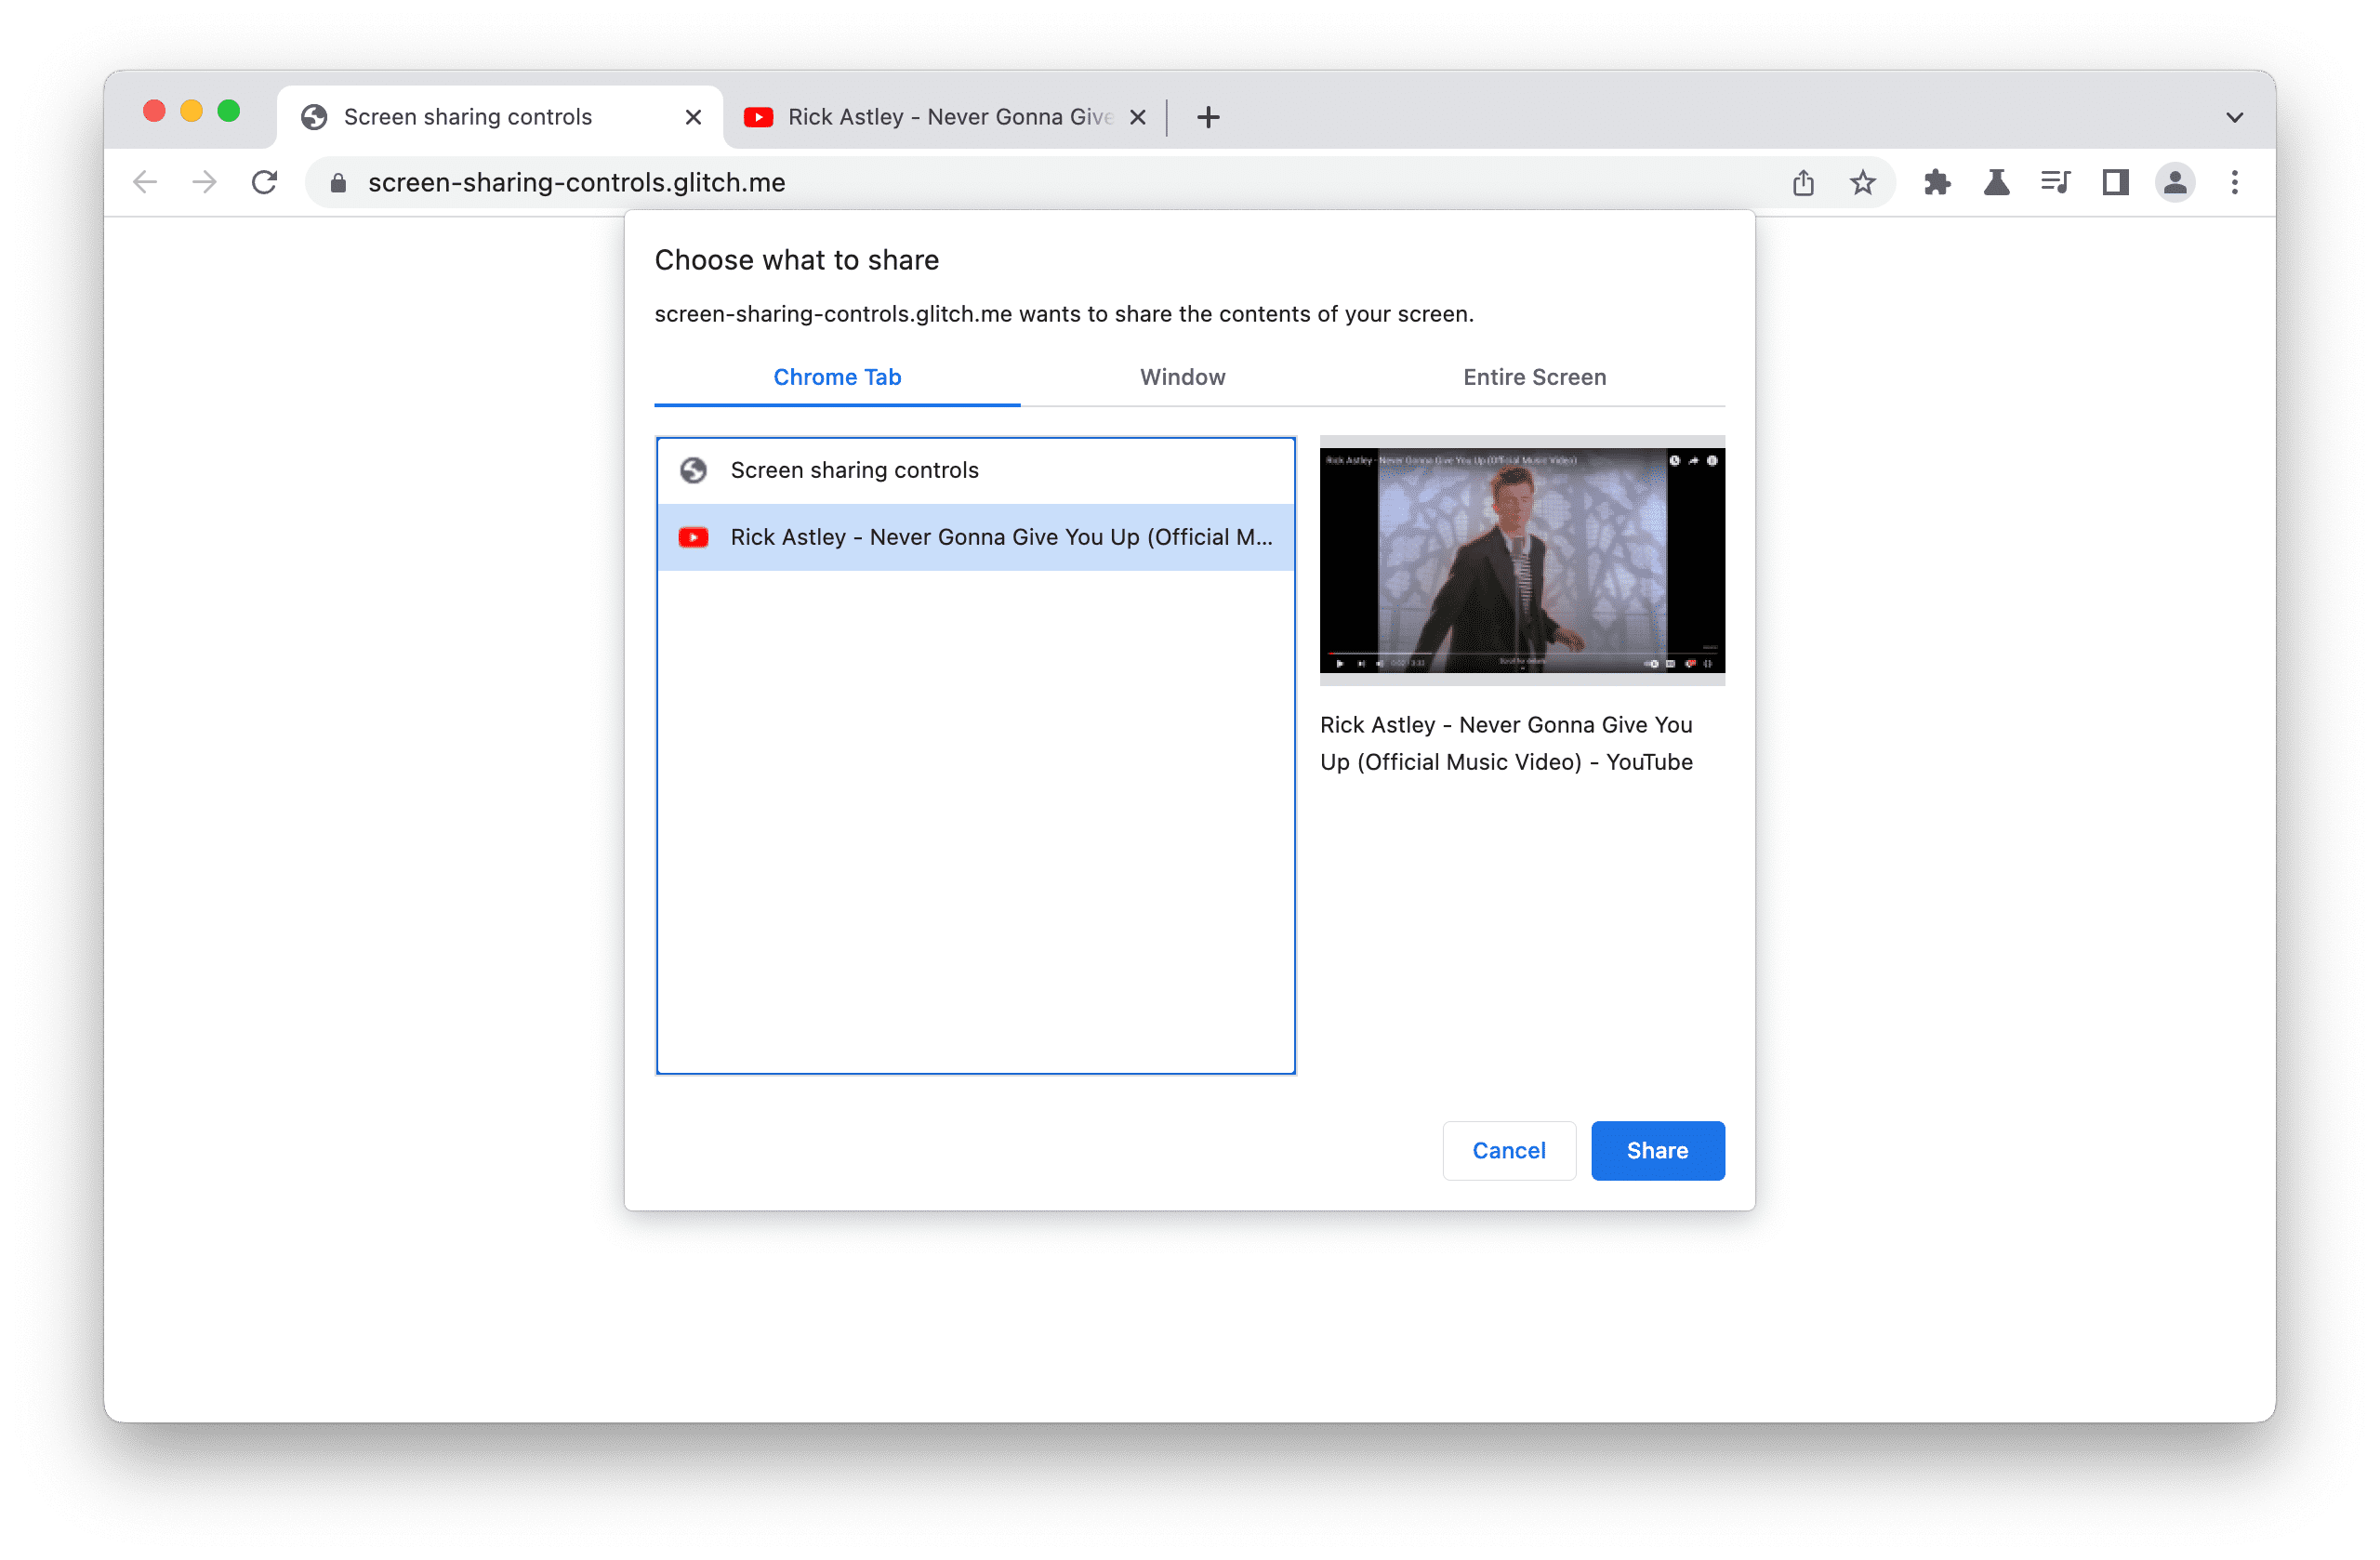Viewport: 2380px width, 1560px height.
Task: Select the Chrome Tab tab
Action: pos(838,377)
